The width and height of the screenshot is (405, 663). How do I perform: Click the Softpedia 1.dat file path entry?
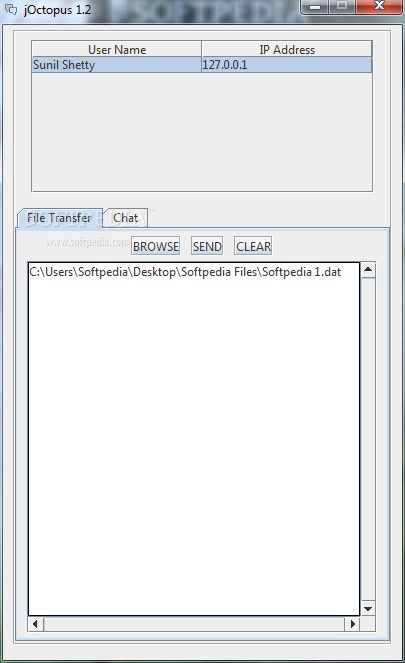coord(185,272)
